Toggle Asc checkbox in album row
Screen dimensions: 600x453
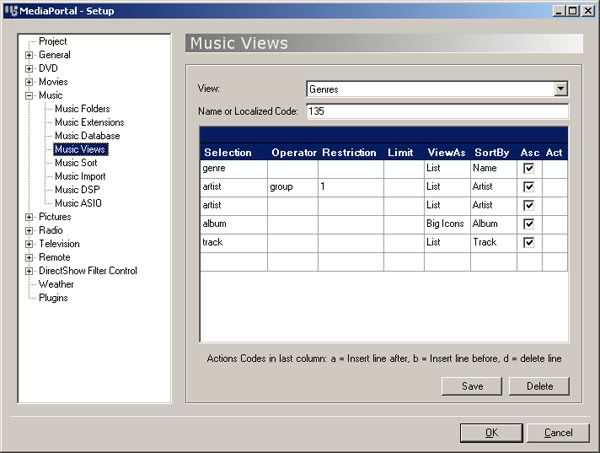click(x=528, y=224)
